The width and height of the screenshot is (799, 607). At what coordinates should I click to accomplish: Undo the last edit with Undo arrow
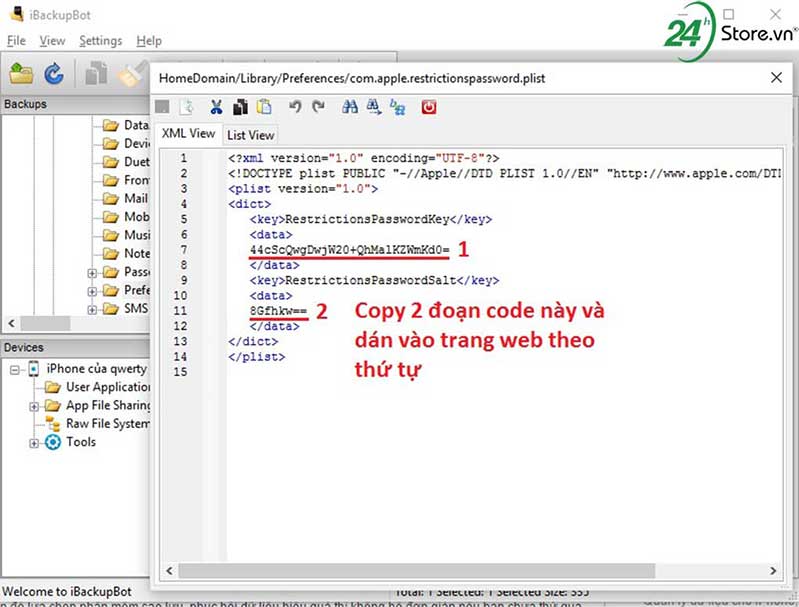(x=295, y=107)
